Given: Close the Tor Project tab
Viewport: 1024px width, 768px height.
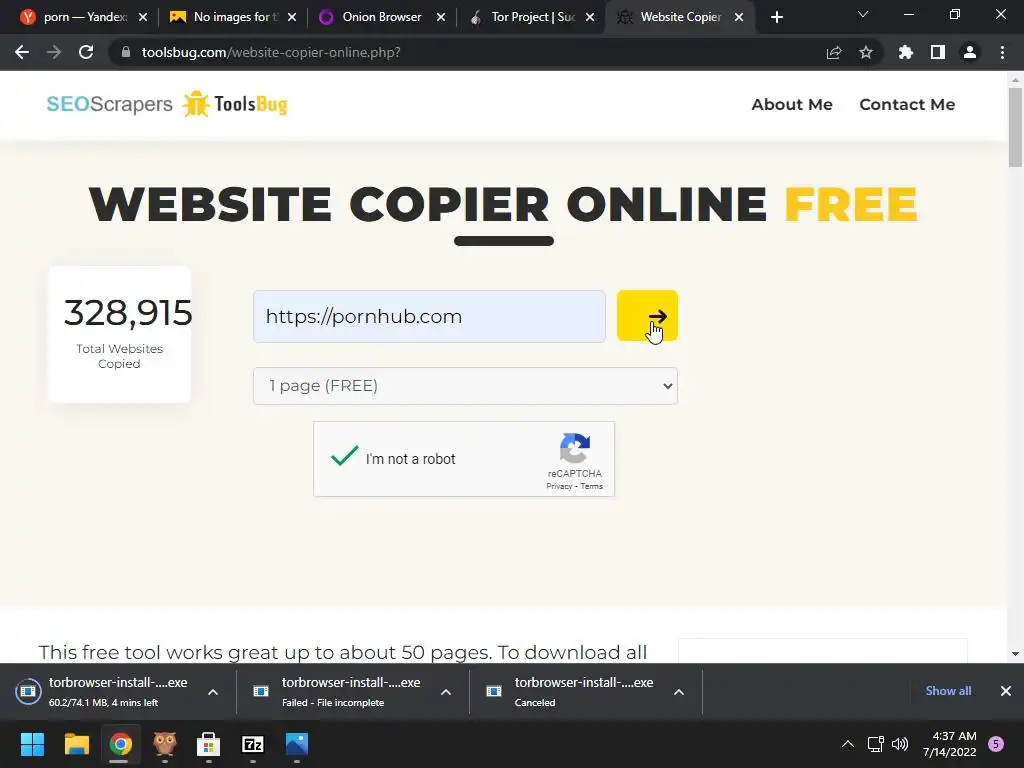Looking at the screenshot, I should [x=590, y=17].
